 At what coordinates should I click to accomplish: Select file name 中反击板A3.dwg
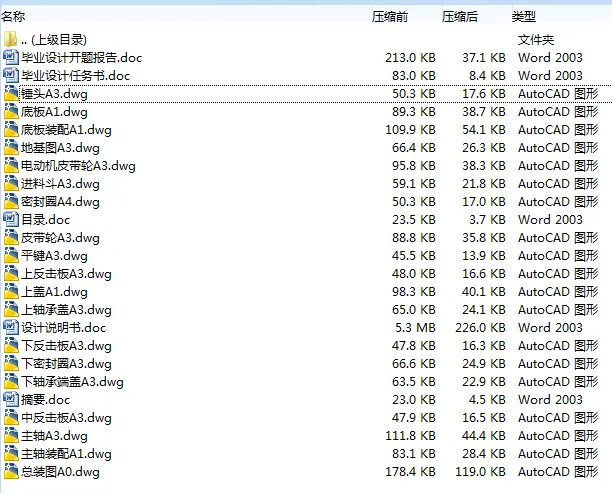click(66, 418)
